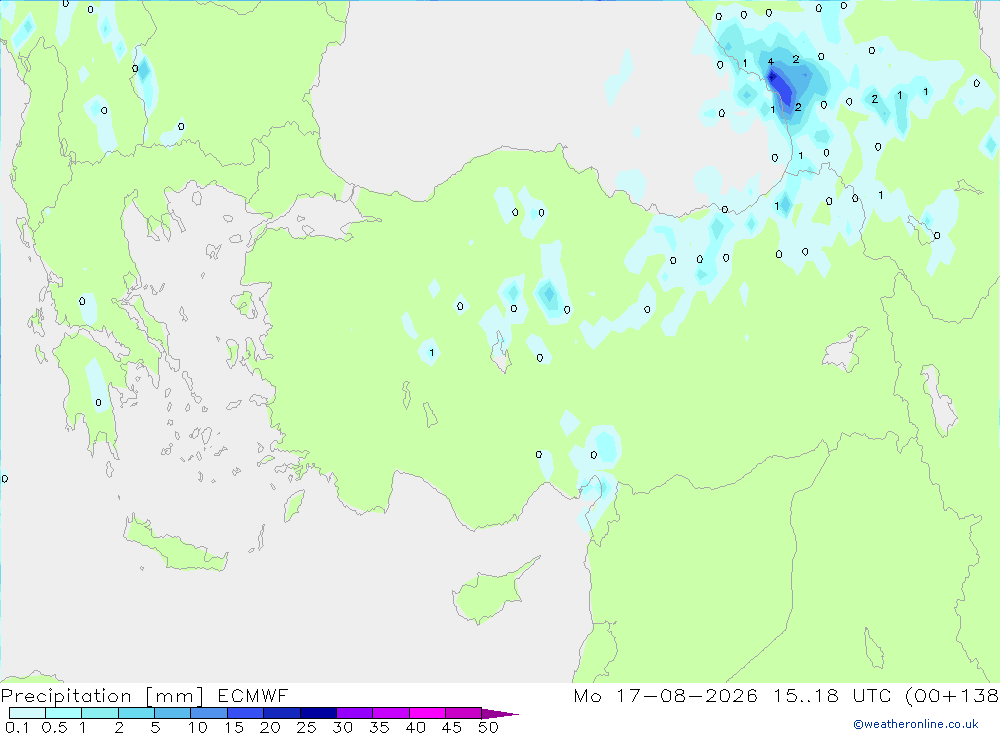Click the "4" precipitation value on the map
The image size is (1000, 733).
[770, 62]
